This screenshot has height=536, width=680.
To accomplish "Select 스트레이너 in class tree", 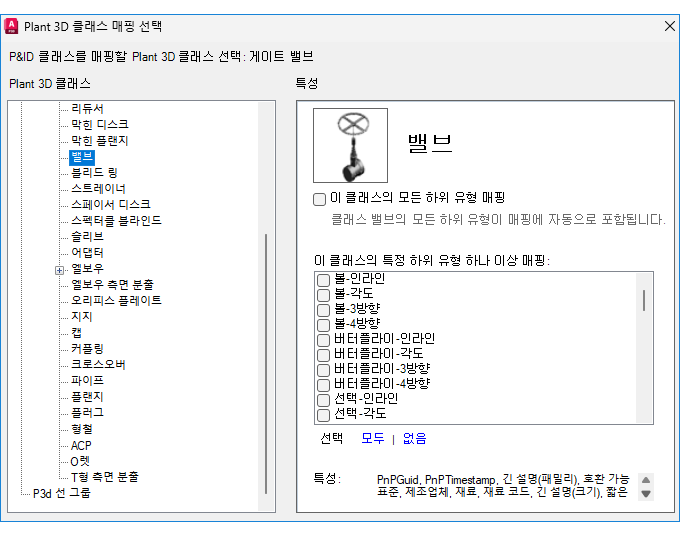I will point(98,189).
